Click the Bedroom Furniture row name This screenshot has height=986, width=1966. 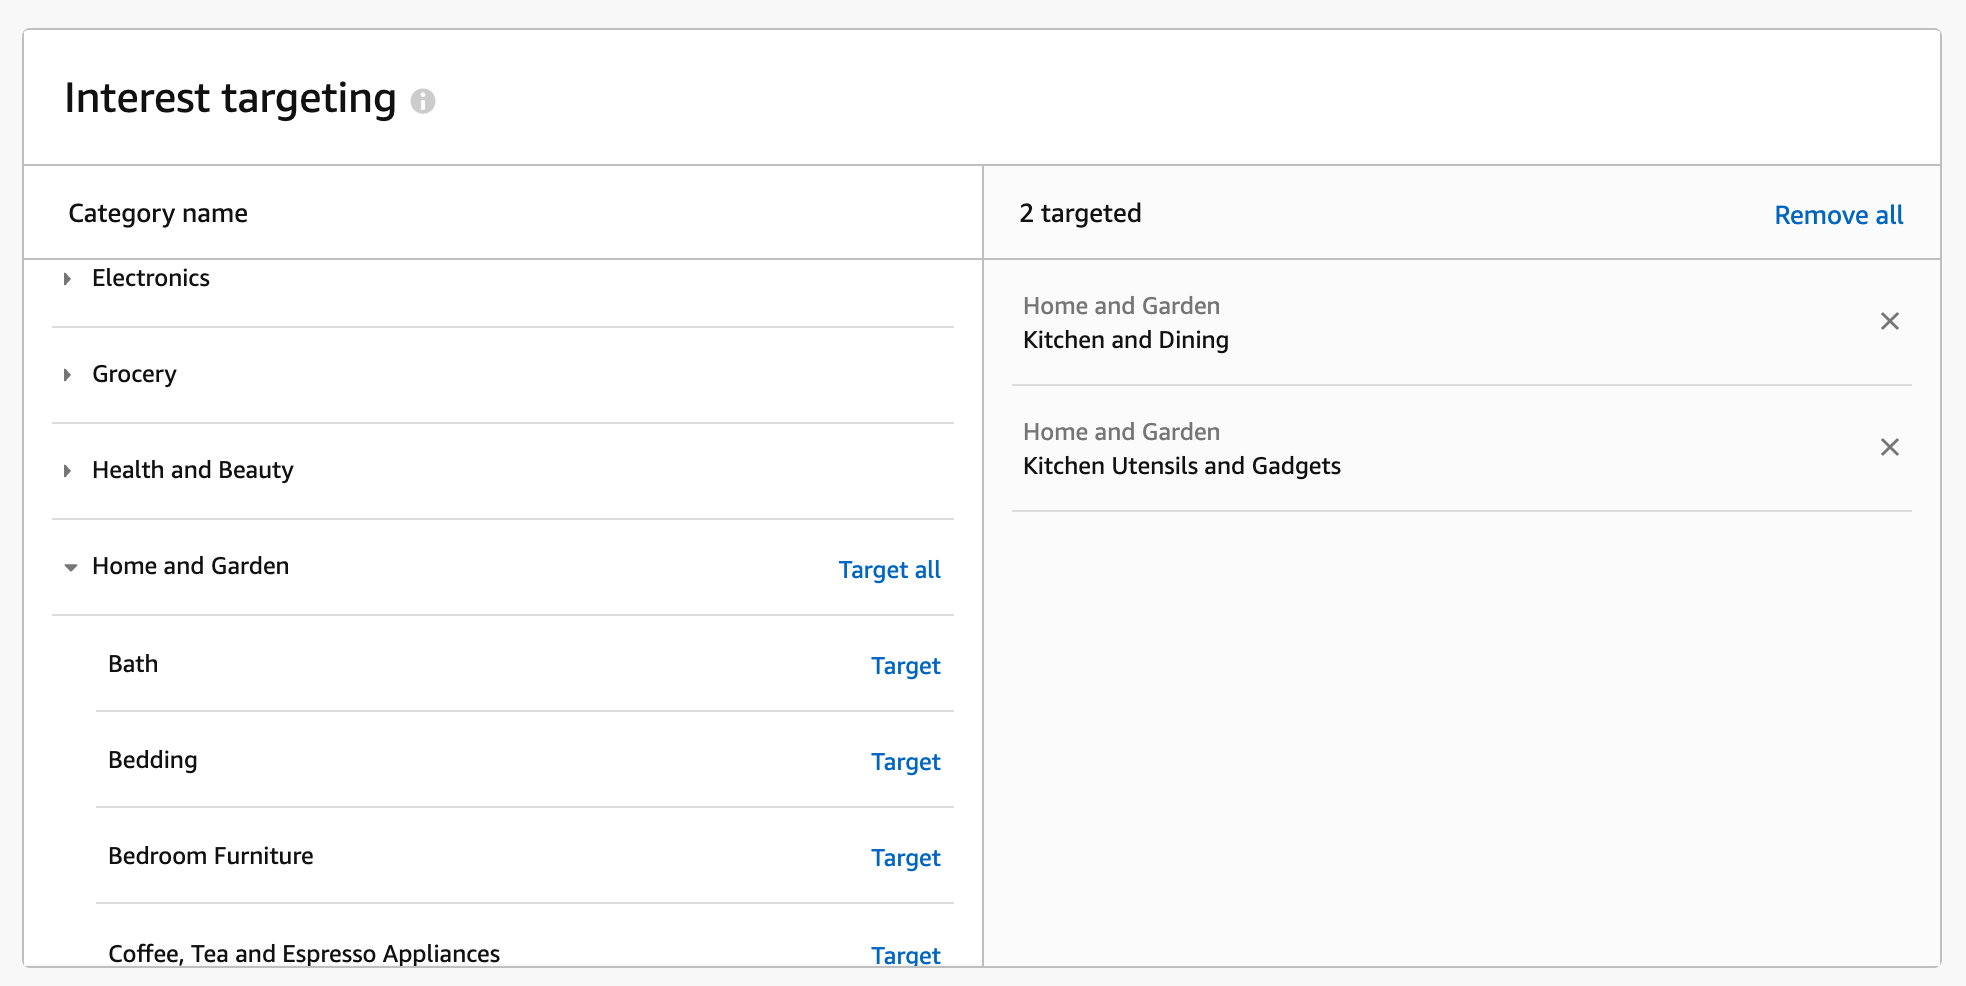pyautogui.click(x=211, y=856)
